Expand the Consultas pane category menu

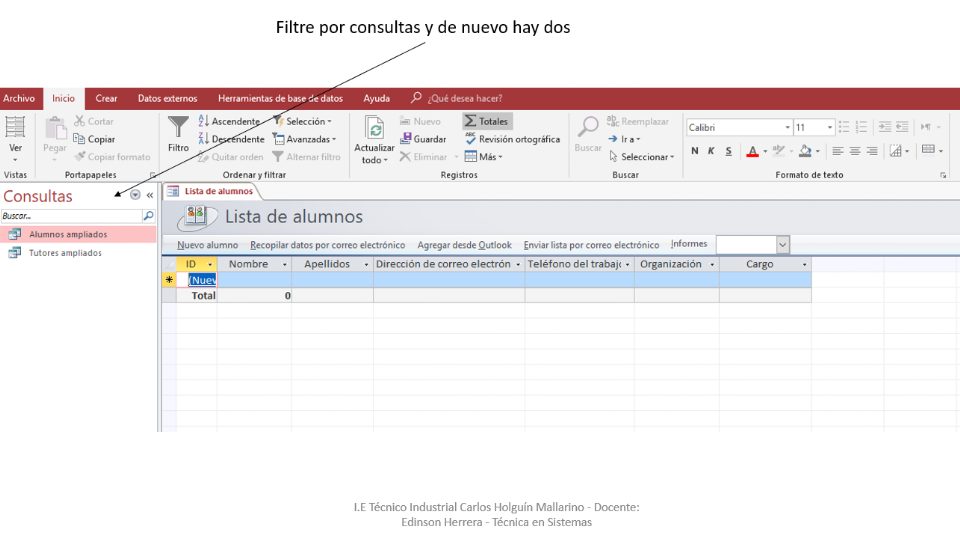[135, 196]
